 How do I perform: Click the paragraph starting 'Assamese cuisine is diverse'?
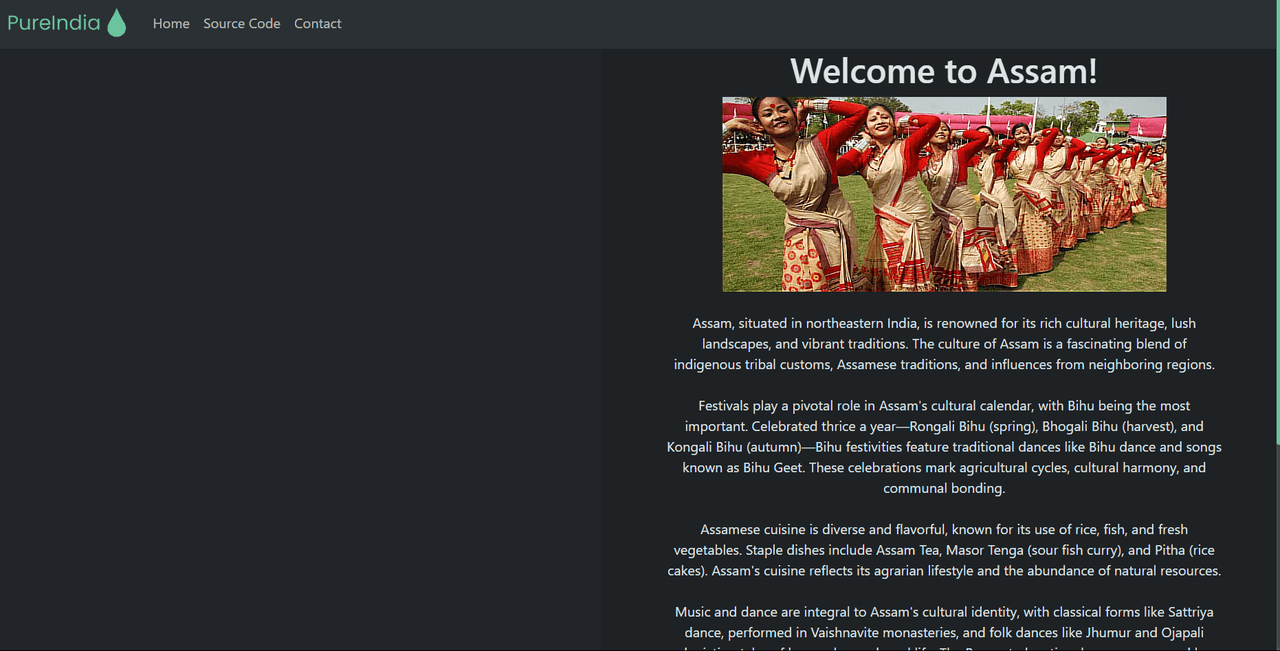coord(943,550)
